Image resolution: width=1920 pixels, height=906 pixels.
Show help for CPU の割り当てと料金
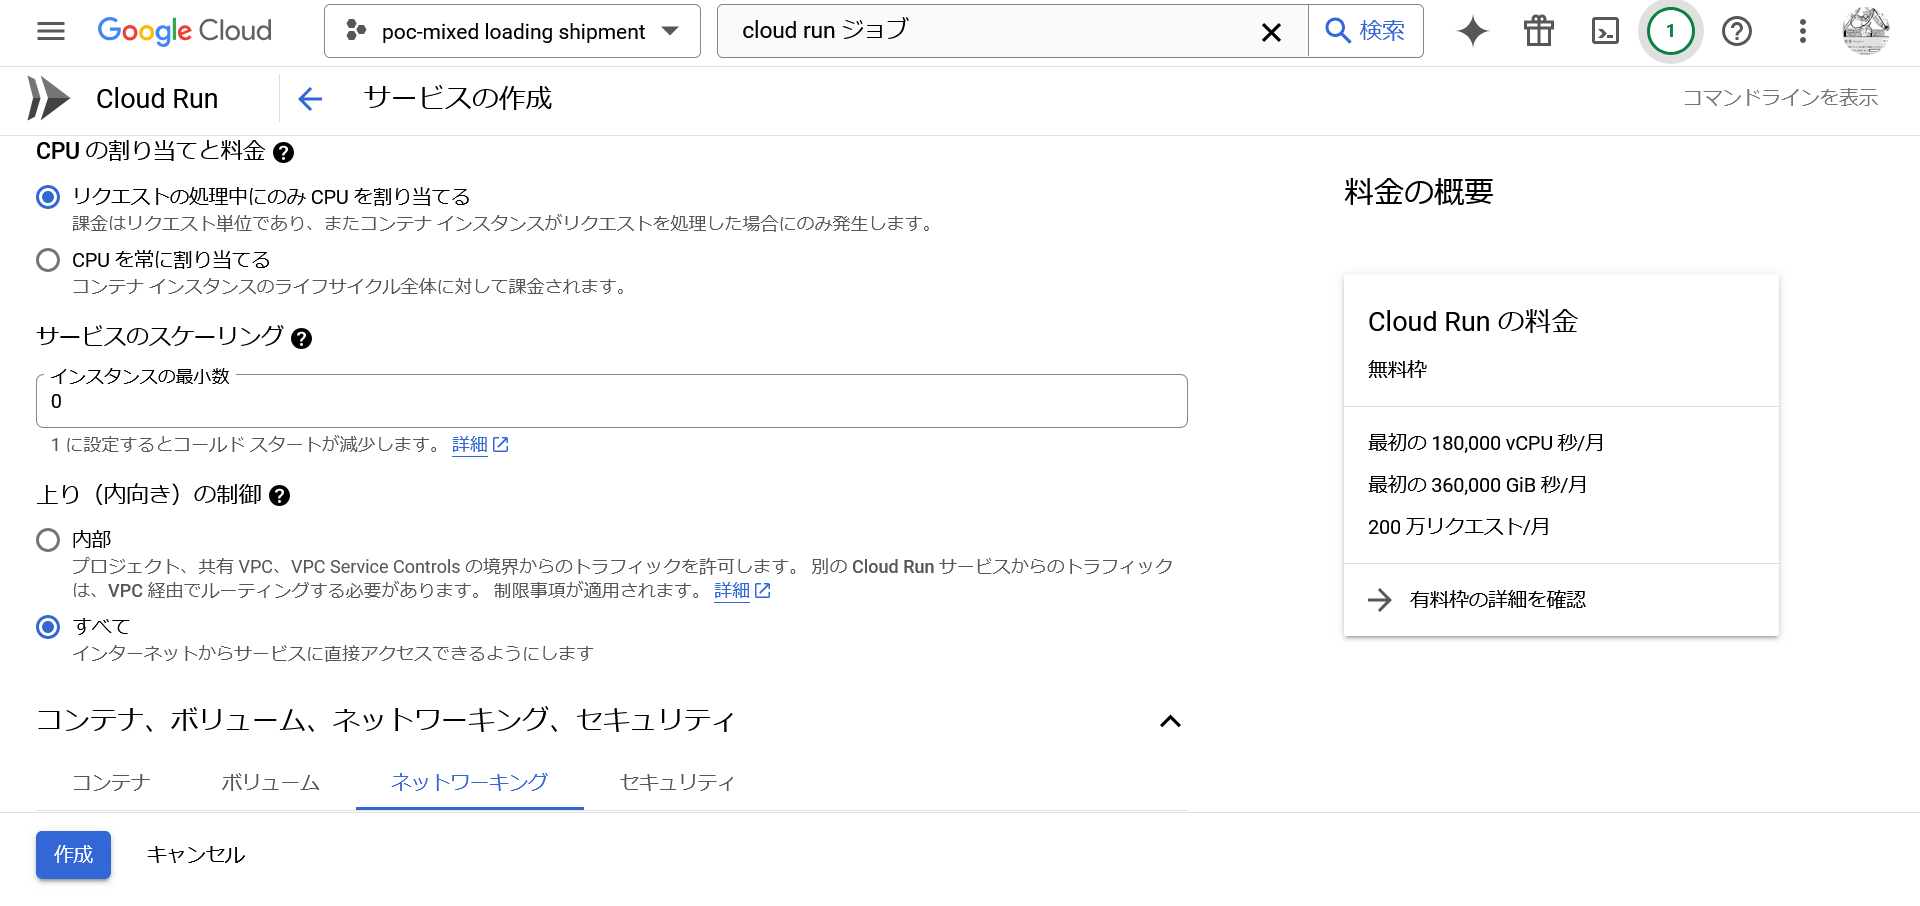pos(284,153)
